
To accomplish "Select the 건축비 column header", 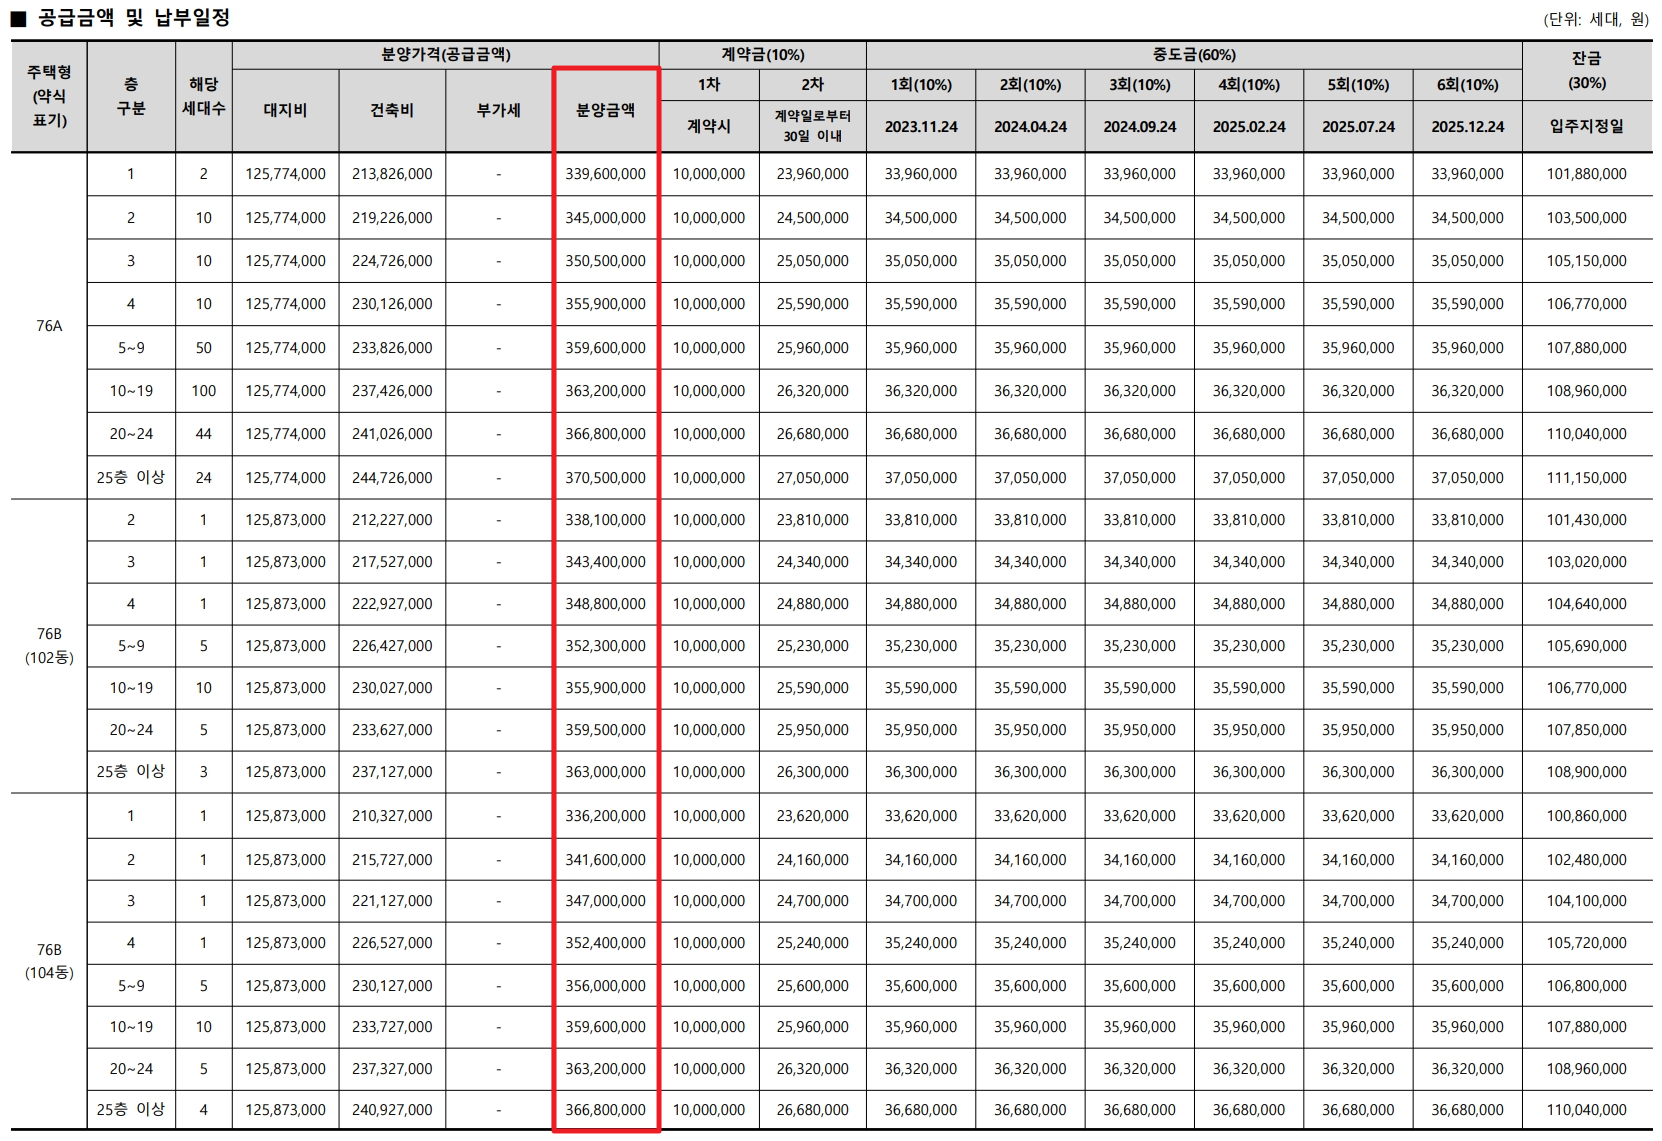I will tap(392, 110).
